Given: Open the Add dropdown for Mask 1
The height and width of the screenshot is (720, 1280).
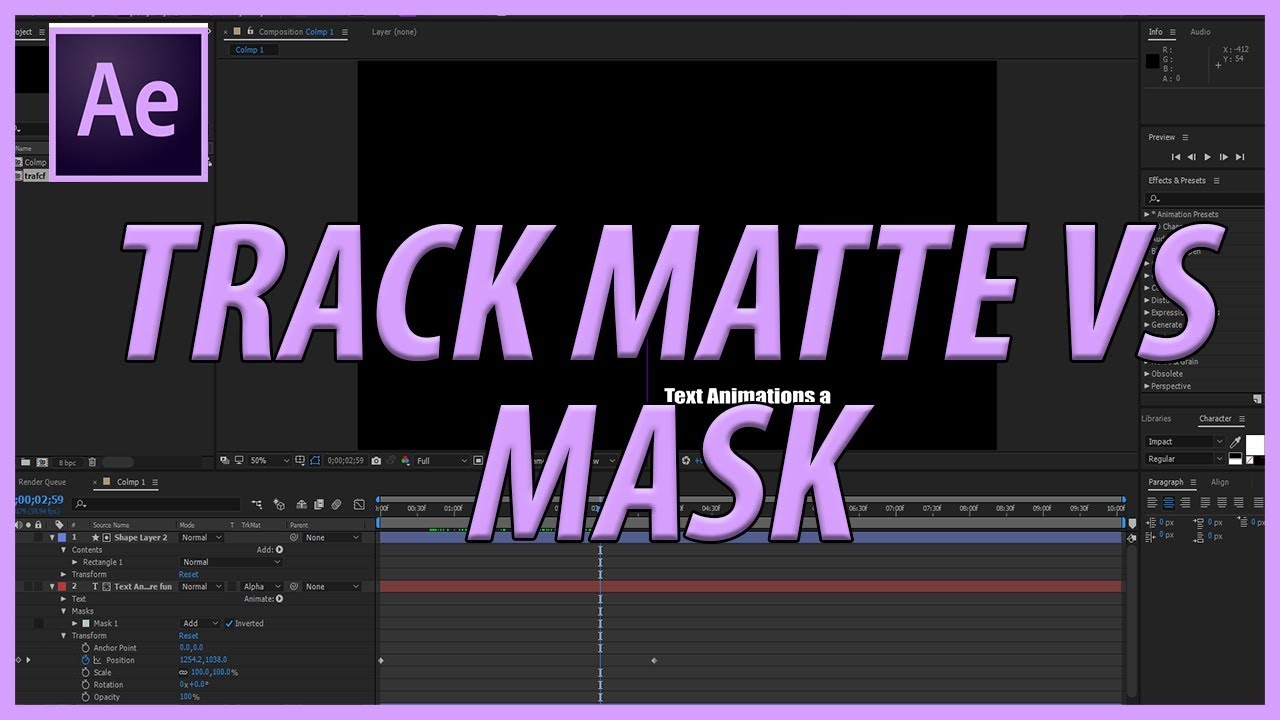Looking at the screenshot, I should [x=200, y=623].
